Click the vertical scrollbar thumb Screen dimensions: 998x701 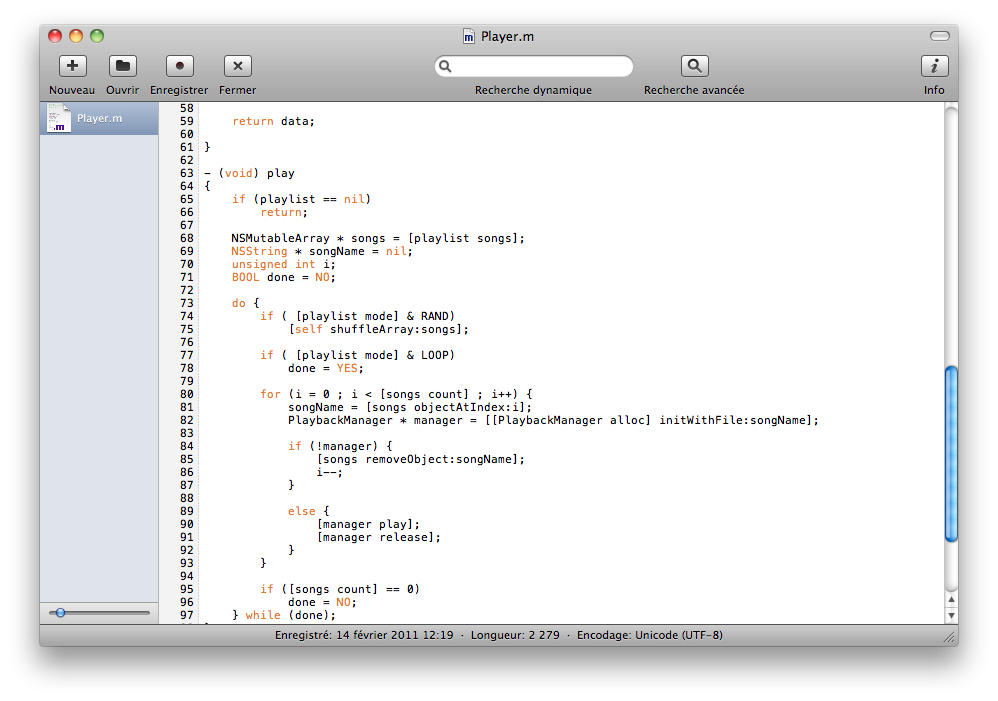tap(951, 455)
